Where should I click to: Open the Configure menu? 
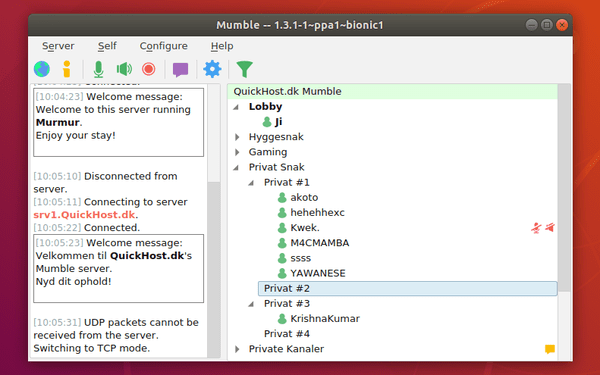tap(163, 46)
